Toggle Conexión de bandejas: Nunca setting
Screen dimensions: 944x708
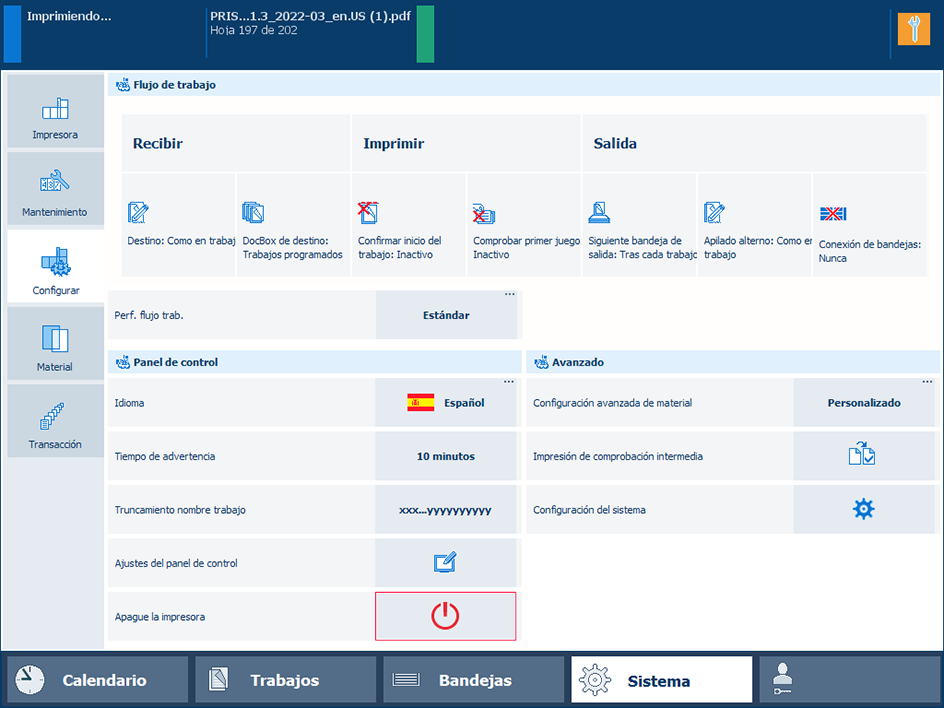point(870,225)
